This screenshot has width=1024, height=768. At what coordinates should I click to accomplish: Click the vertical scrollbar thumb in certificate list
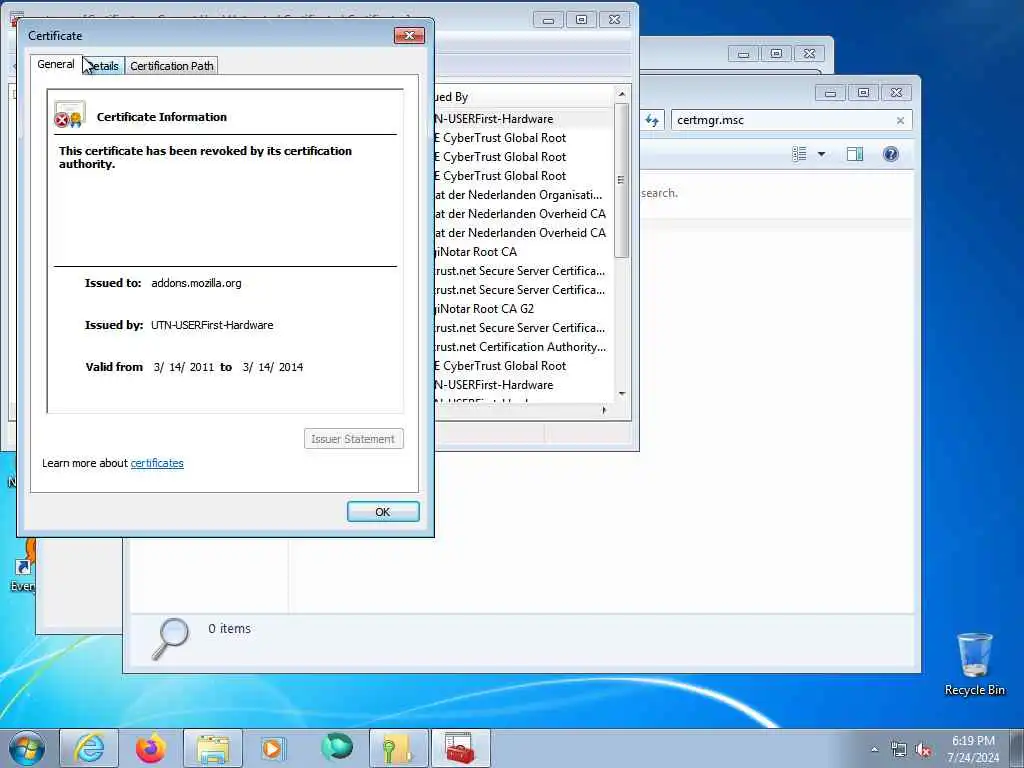622,180
